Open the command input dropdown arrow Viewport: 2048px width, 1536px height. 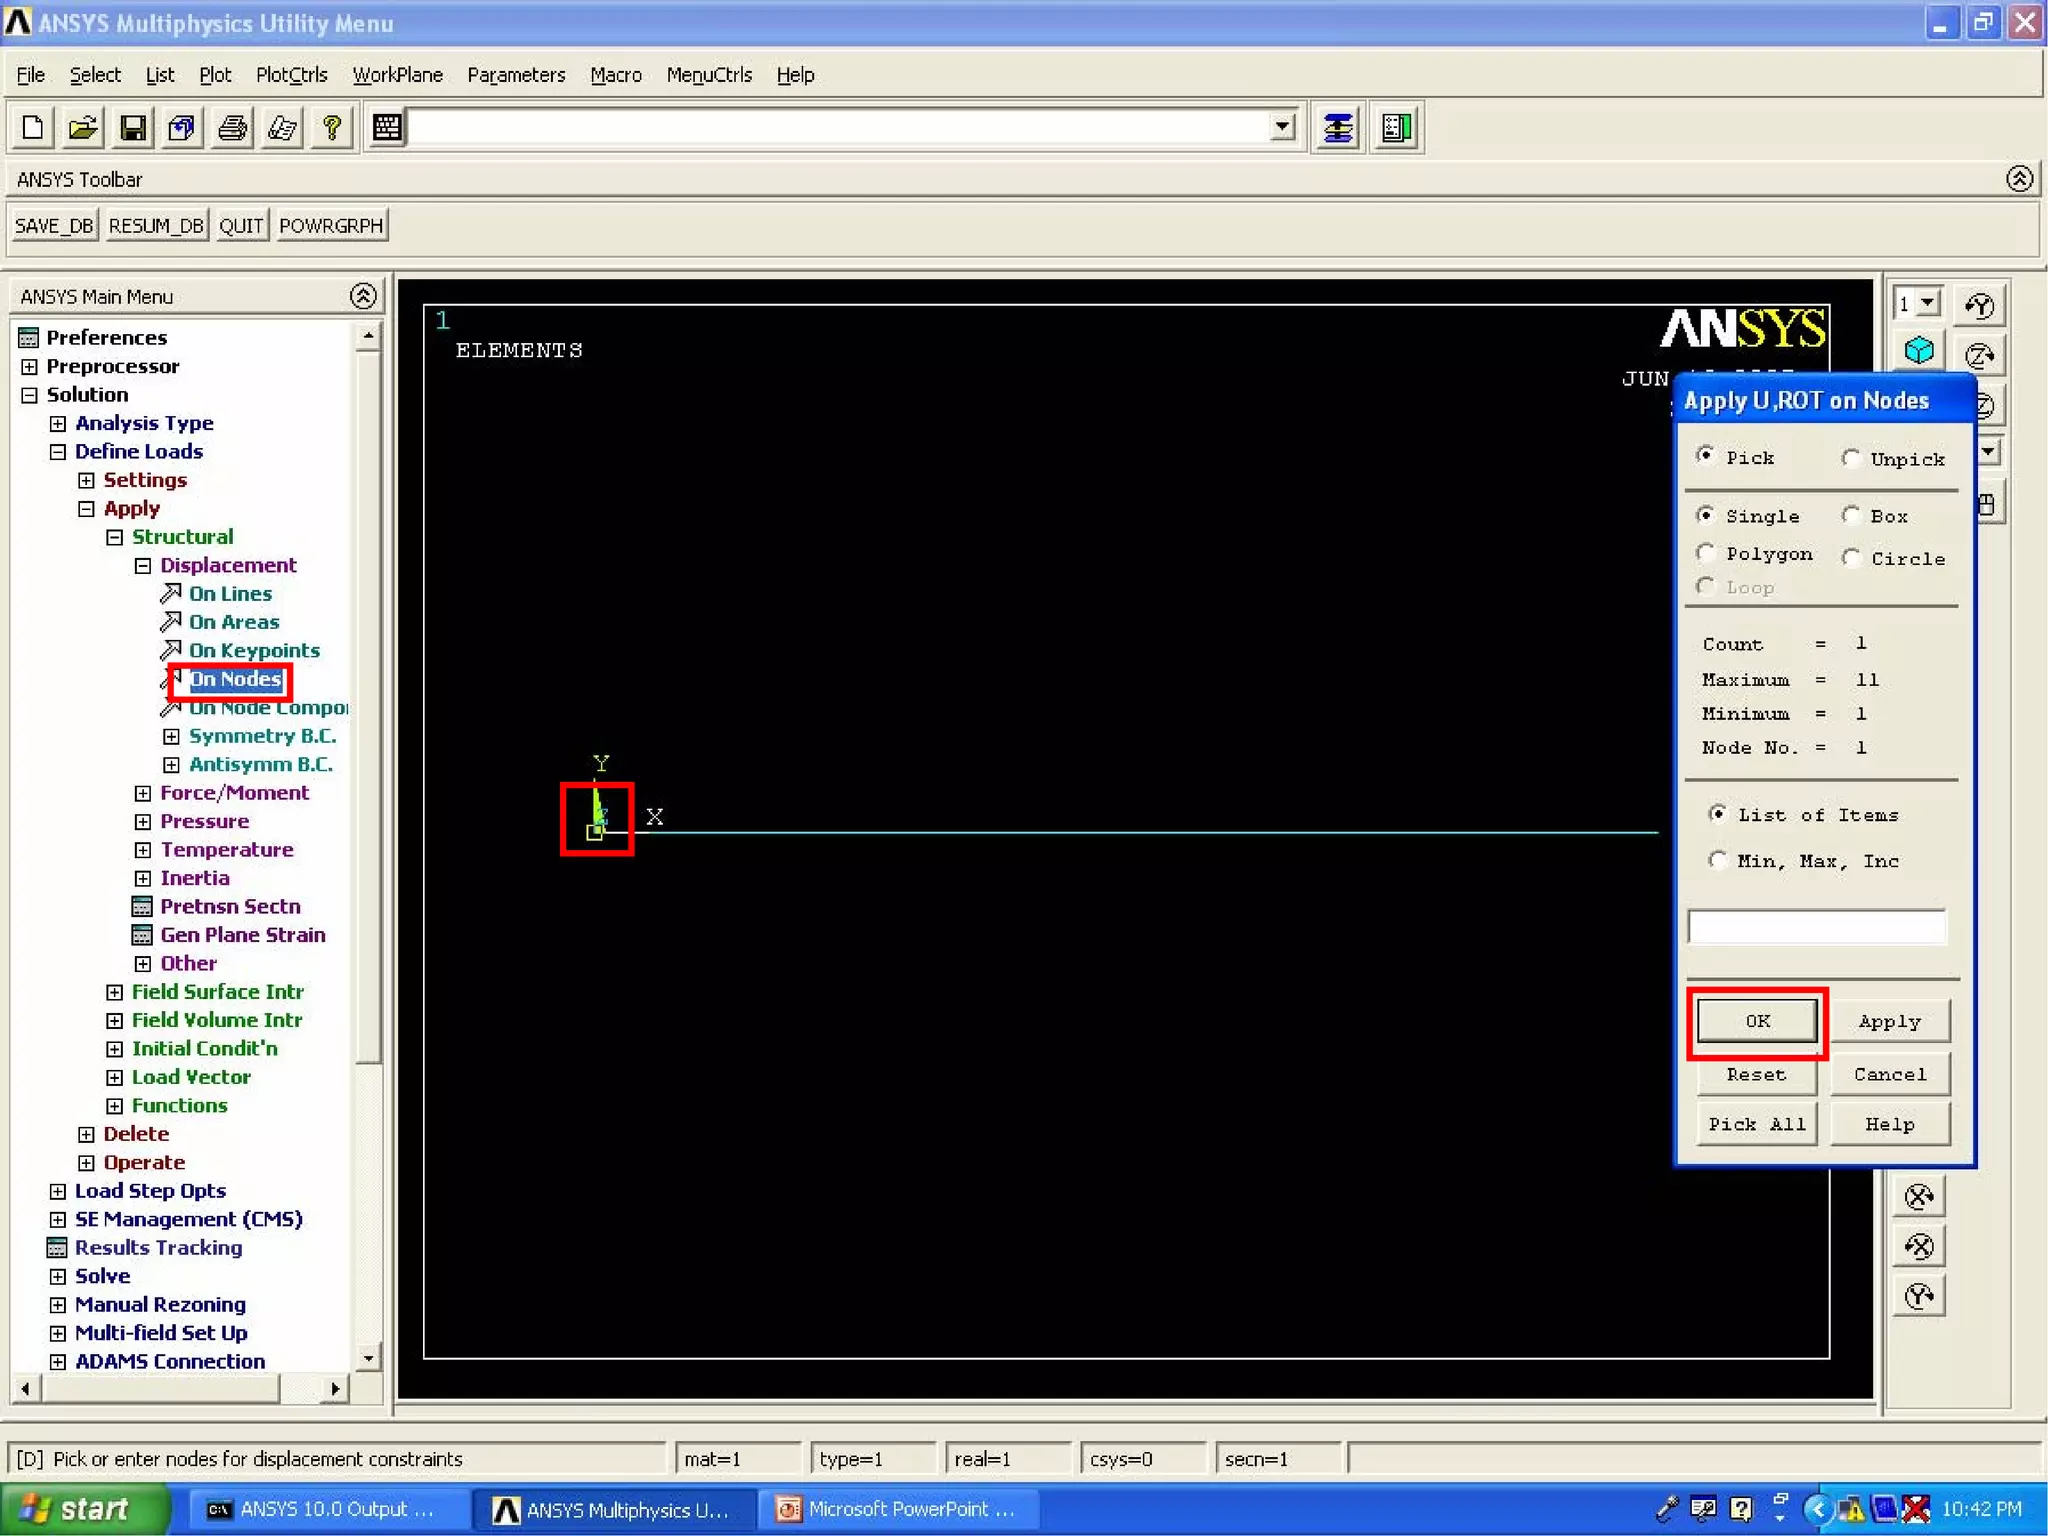[x=1282, y=127]
